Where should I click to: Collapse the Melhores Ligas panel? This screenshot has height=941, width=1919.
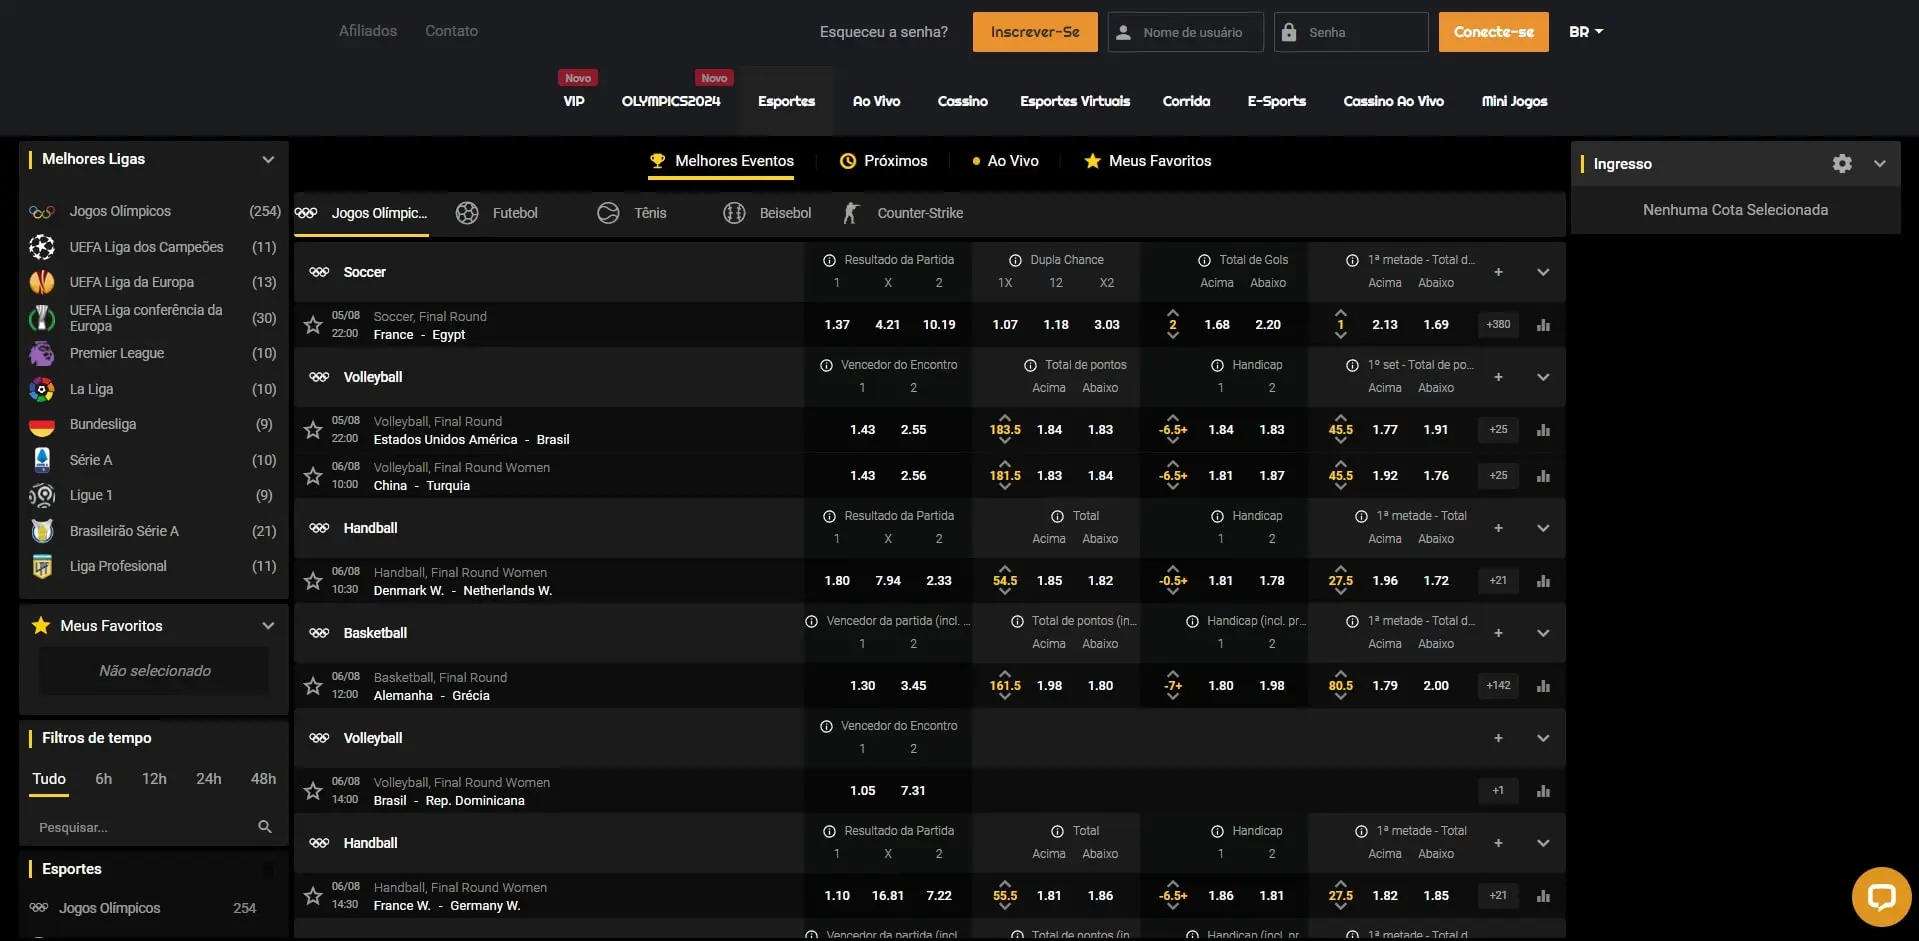pos(268,160)
